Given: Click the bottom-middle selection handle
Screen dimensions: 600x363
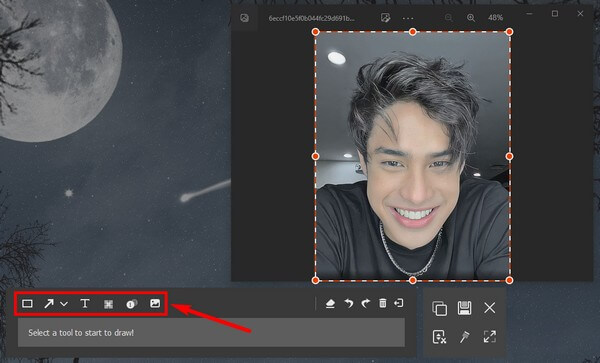Looking at the screenshot, I should [412, 280].
